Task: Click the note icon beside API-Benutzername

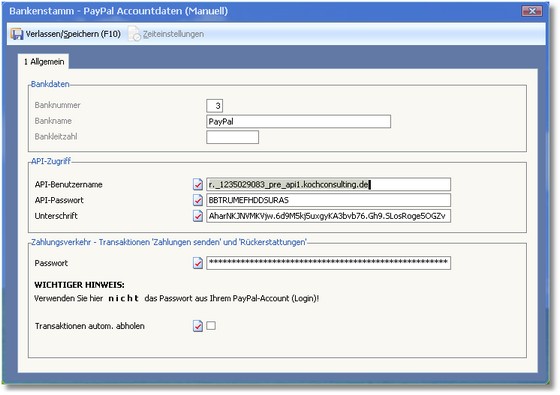Action: (198, 184)
